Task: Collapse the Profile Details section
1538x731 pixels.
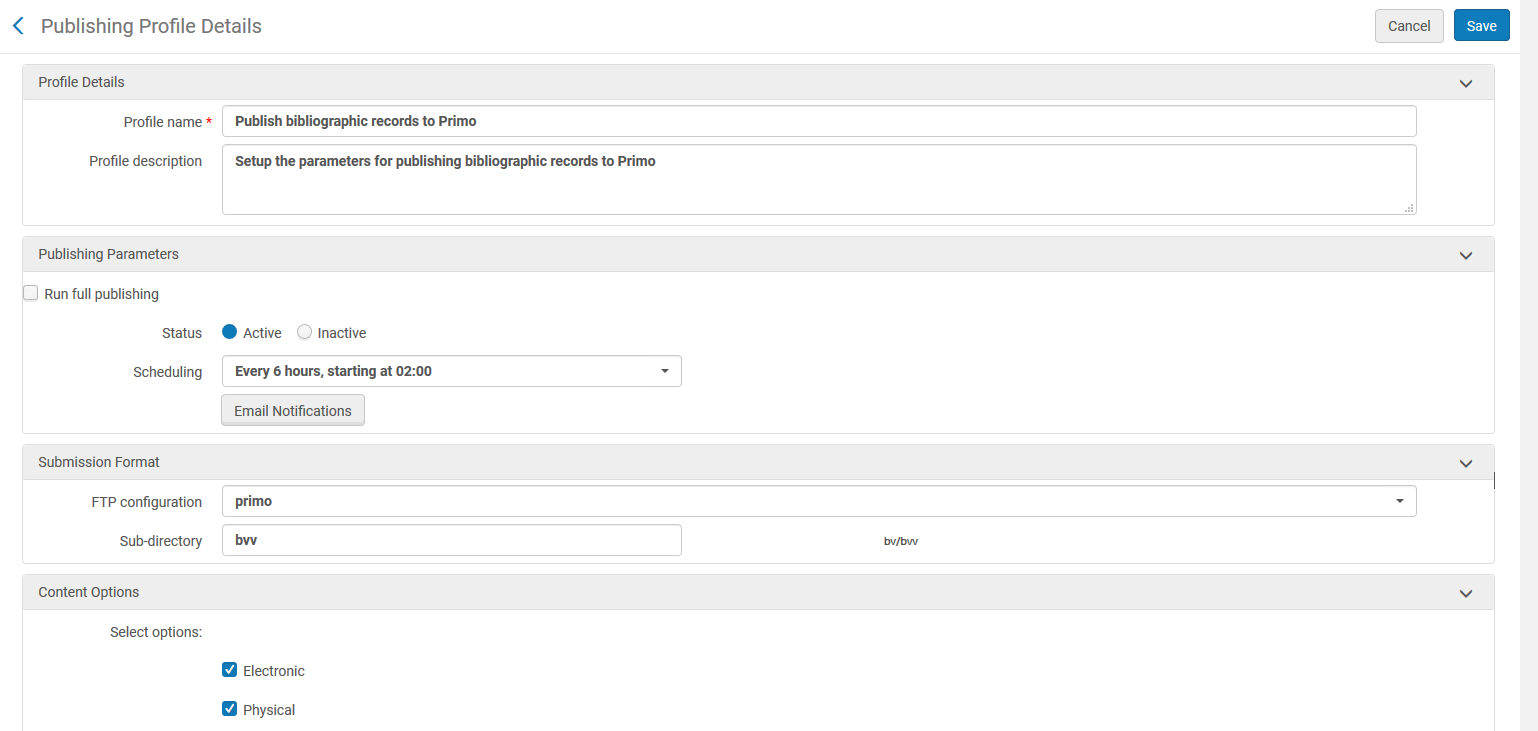Action: pyautogui.click(x=1466, y=83)
